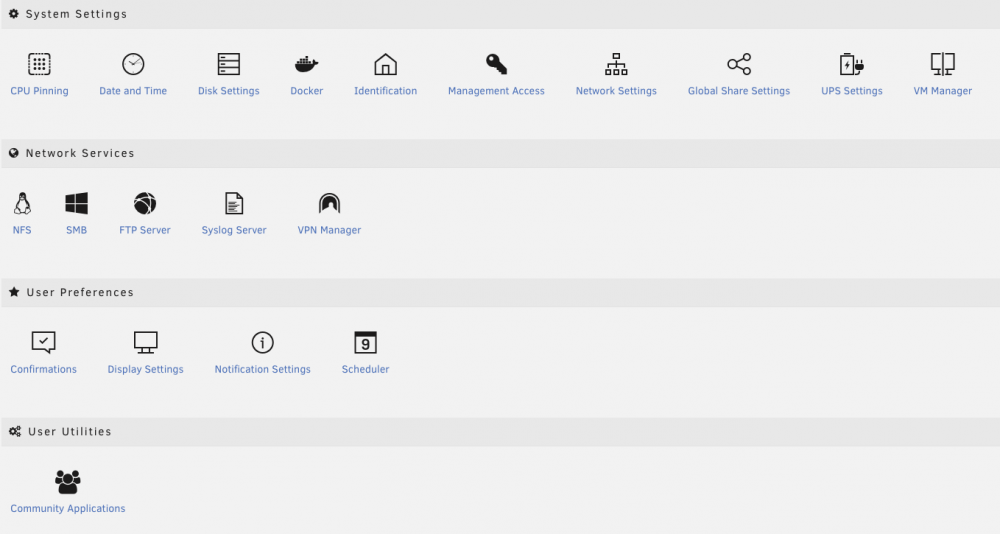Click the 'Network Services' section heading

80,153
